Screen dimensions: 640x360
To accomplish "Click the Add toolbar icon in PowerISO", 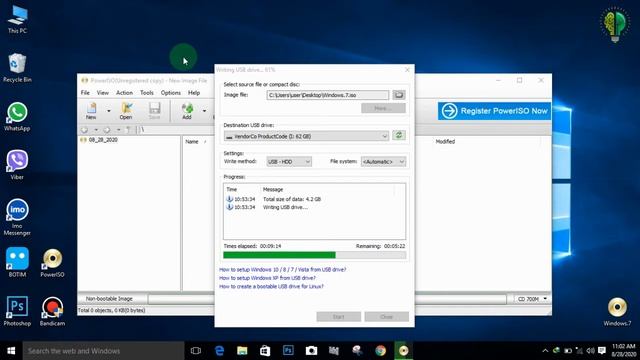I will pyautogui.click(x=187, y=111).
